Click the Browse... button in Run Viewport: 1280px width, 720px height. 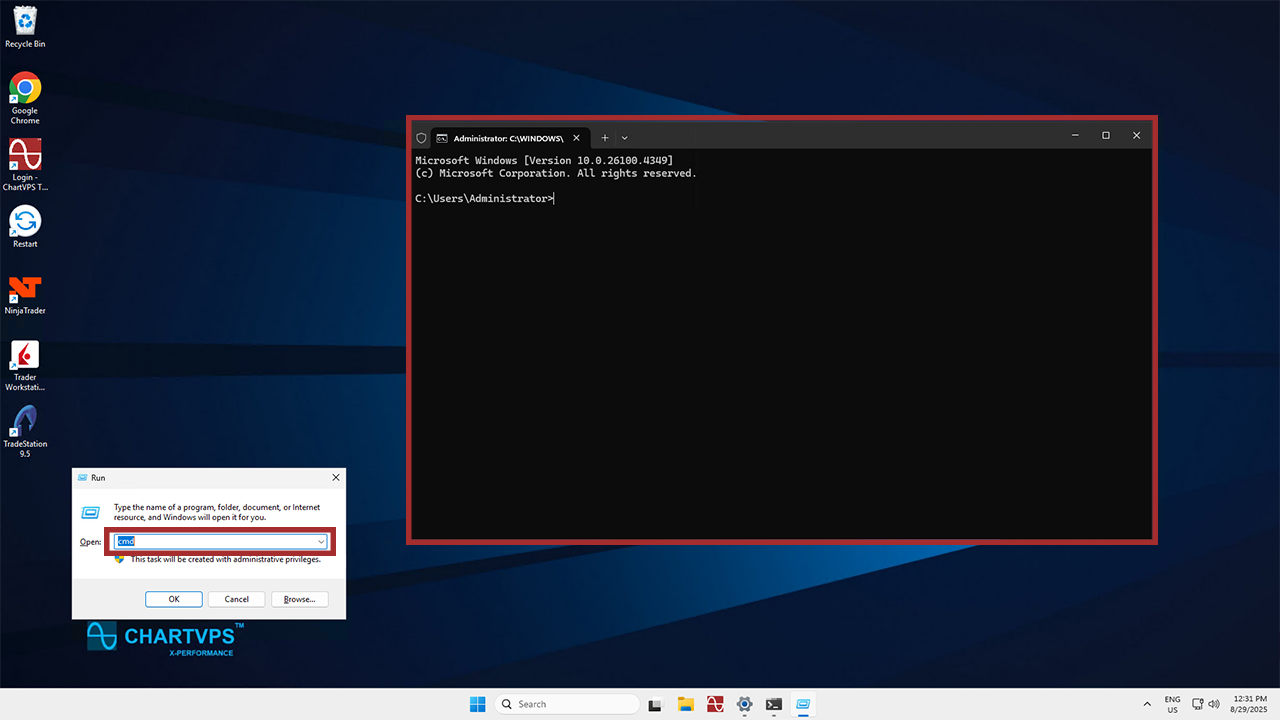299,599
